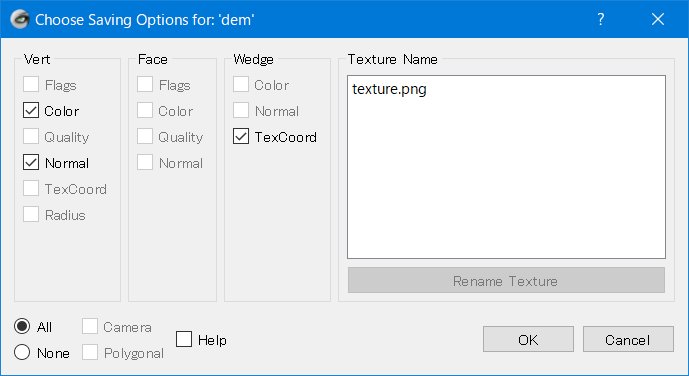Uncheck the Wedge TexCoord checkbox
Image resolution: width=689 pixels, height=376 pixels.
pos(241,136)
